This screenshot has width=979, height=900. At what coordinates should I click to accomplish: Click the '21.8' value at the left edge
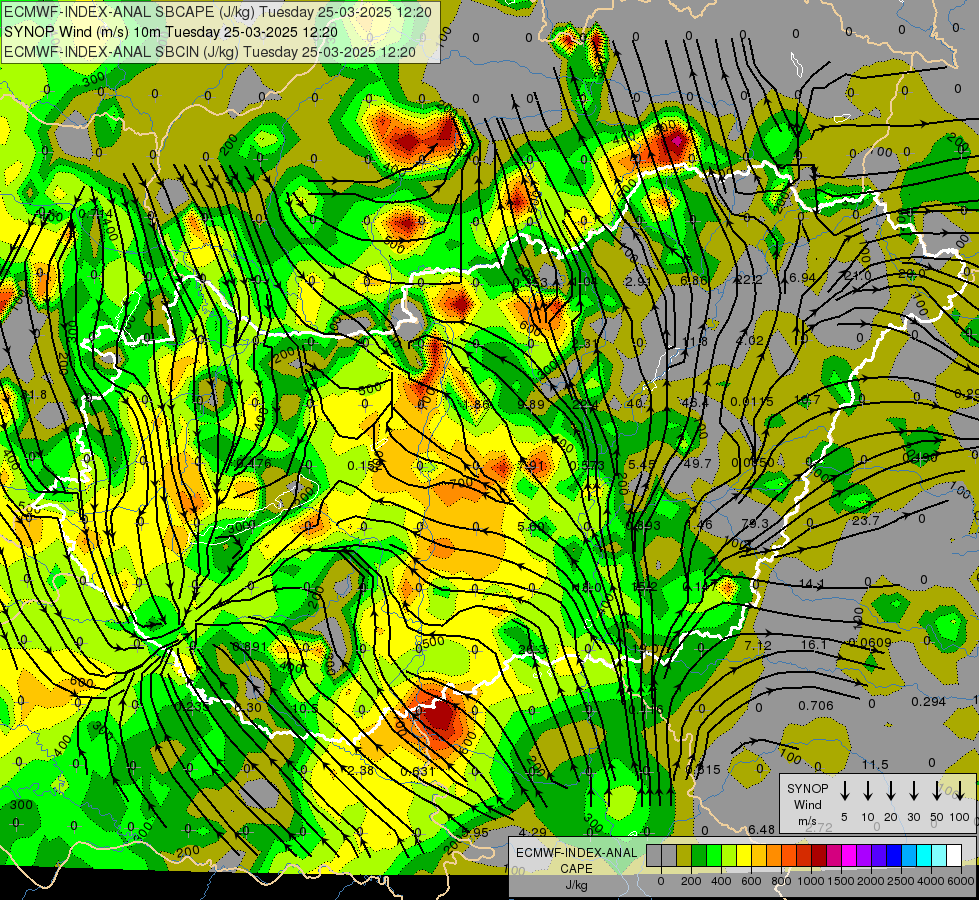point(32,395)
